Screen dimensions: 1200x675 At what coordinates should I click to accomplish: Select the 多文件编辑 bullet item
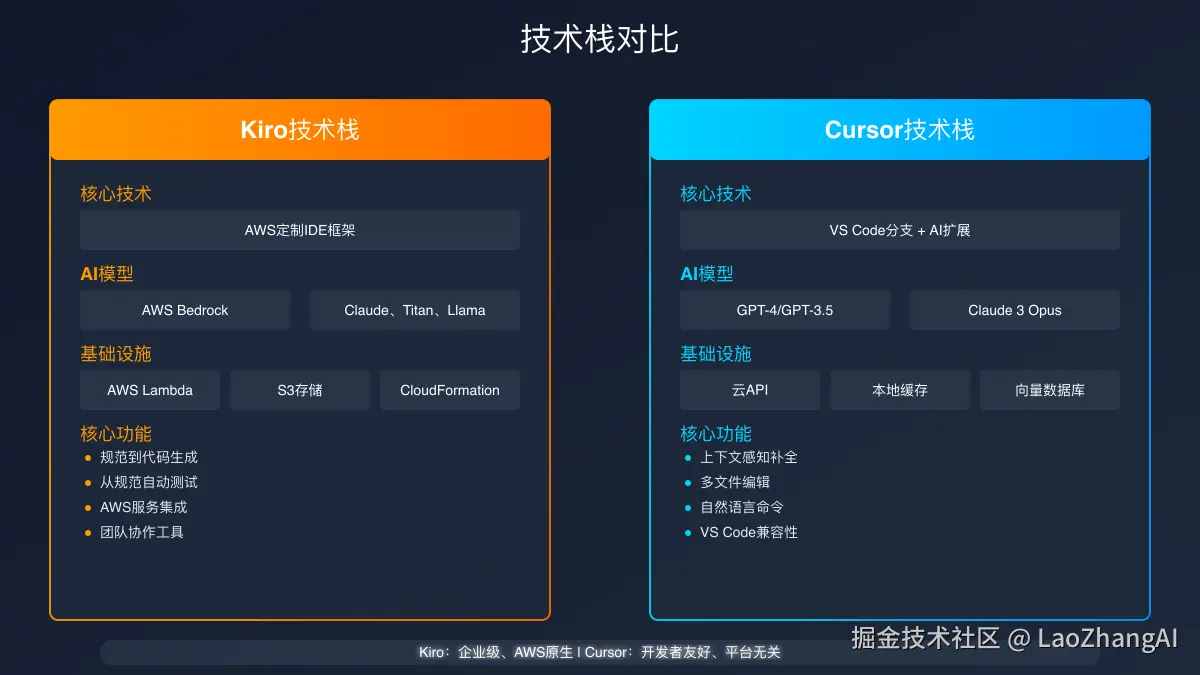(727, 482)
